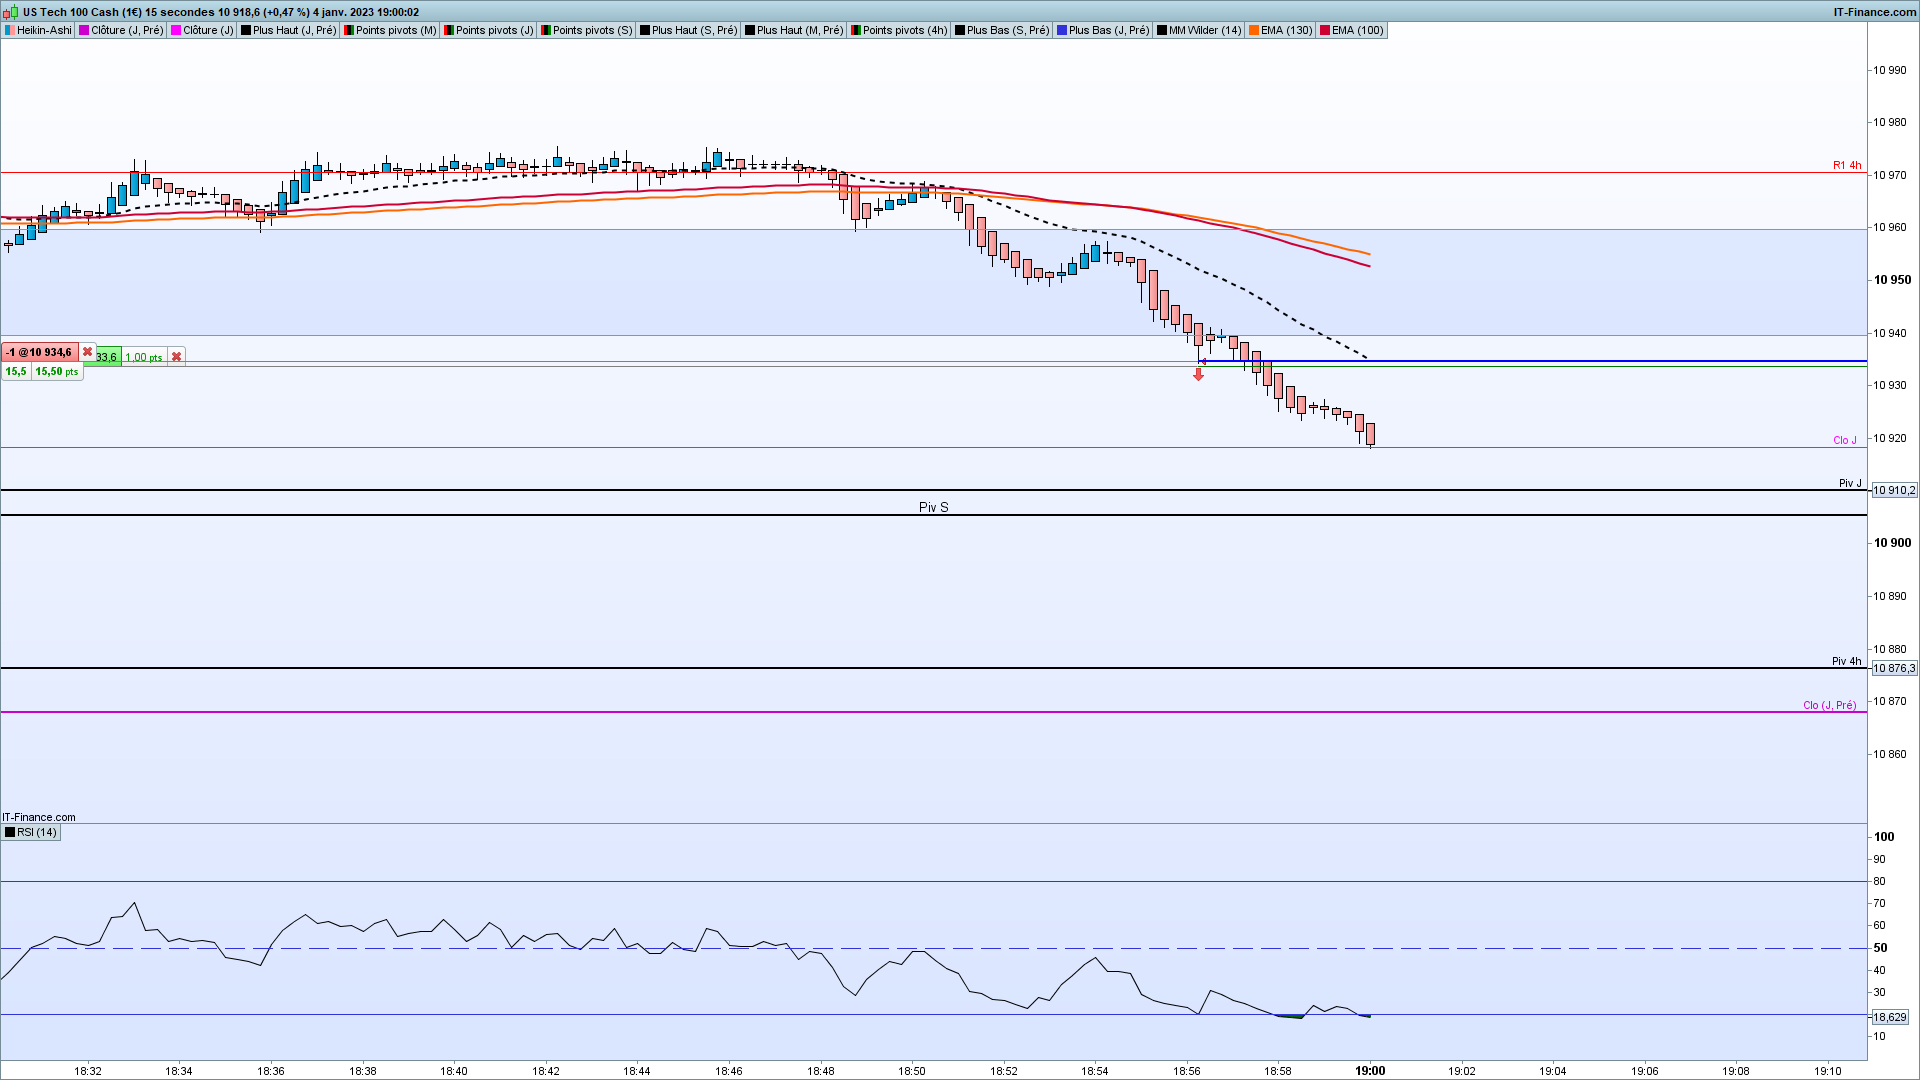Click the 10 910,2 Piv J price tag
The width and height of the screenshot is (1920, 1080).
(x=1894, y=490)
